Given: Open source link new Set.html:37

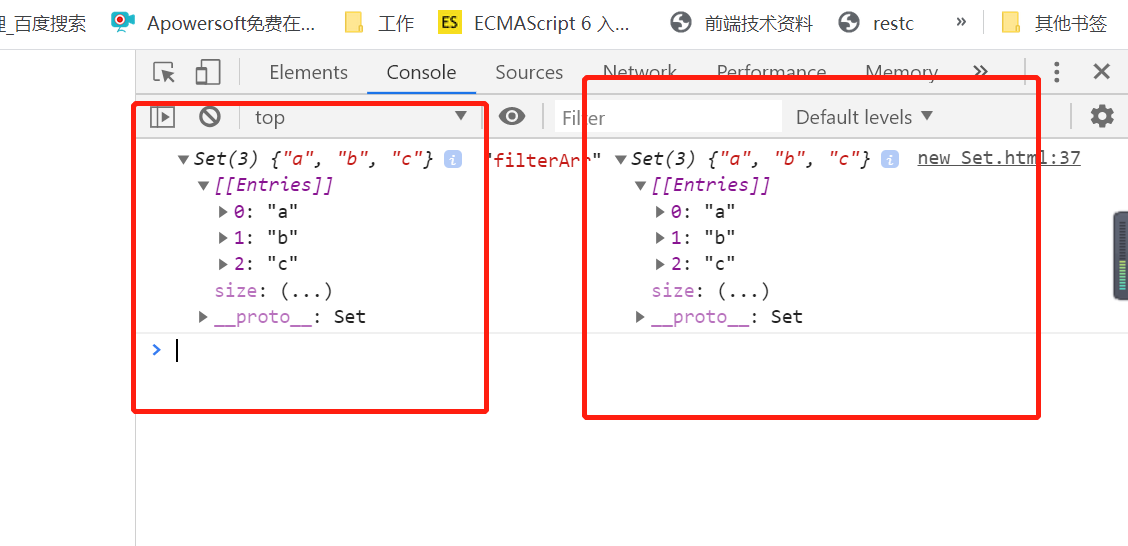Looking at the screenshot, I should [999, 158].
